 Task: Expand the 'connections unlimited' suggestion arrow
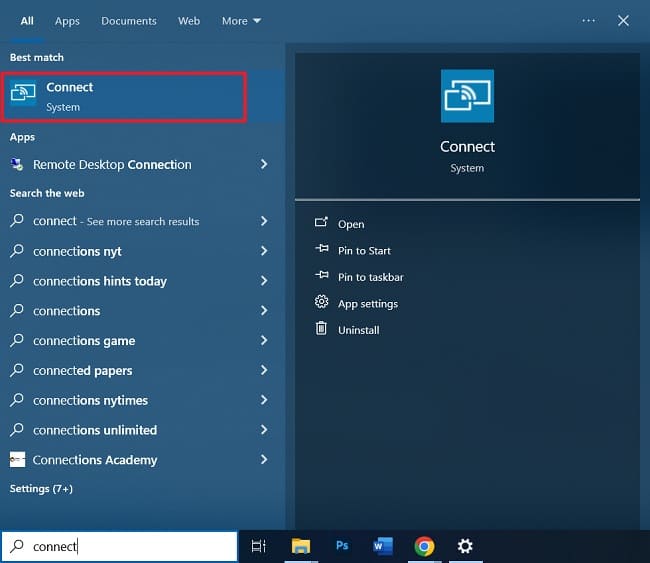pyautogui.click(x=264, y=430)
